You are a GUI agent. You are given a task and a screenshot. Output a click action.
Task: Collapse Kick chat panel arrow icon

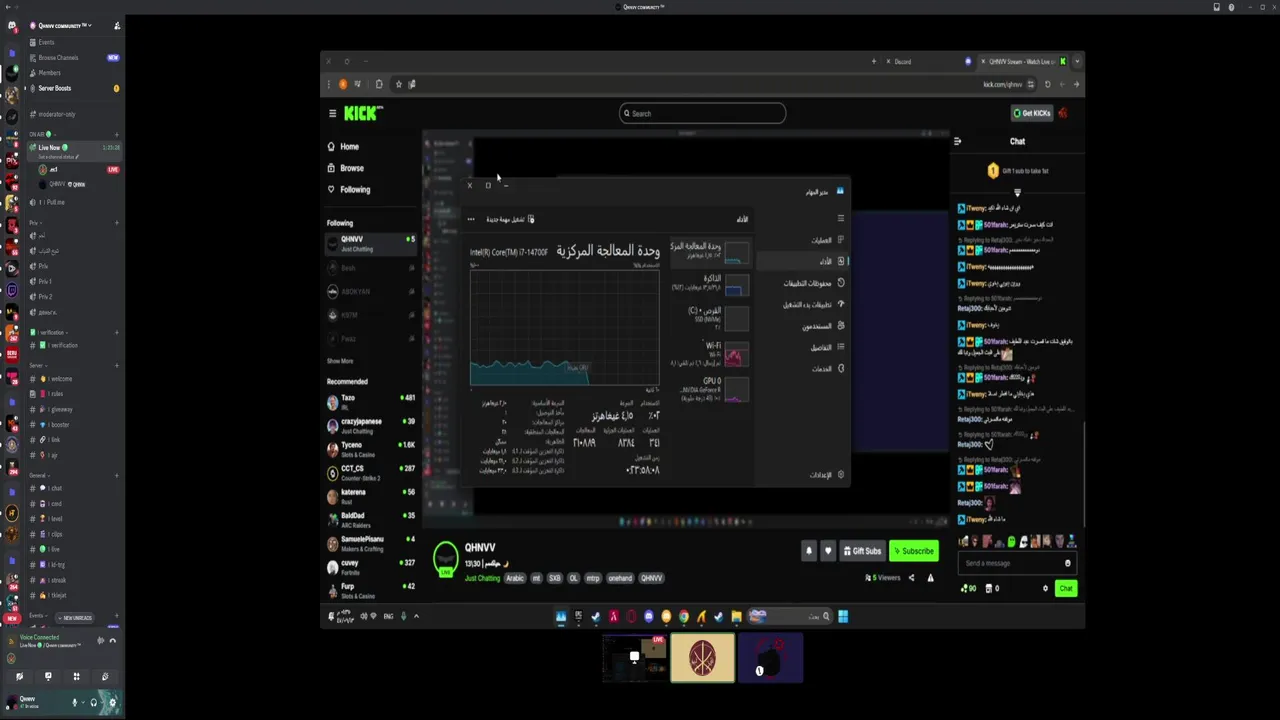click(958, 141)
